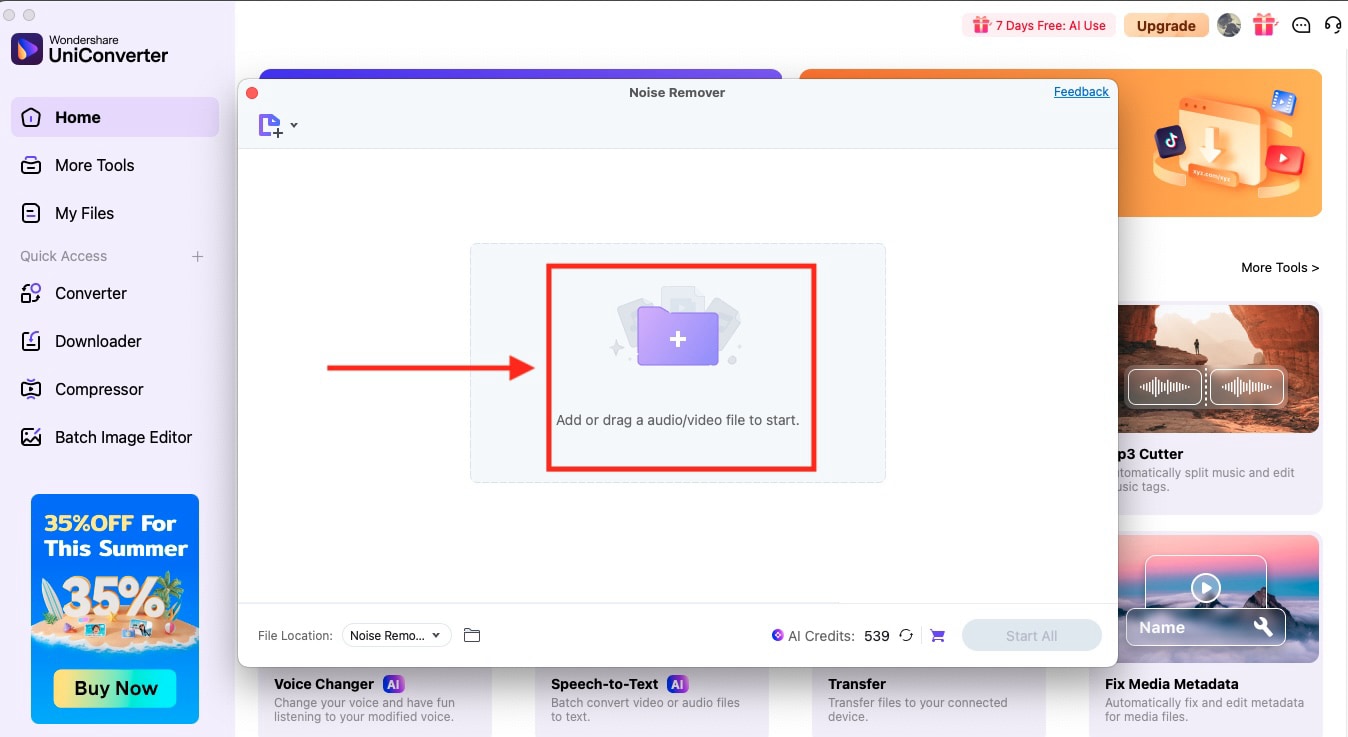Click the AI Credits badge icon
The image size is (1348, 737).
(x=777, y=635)
